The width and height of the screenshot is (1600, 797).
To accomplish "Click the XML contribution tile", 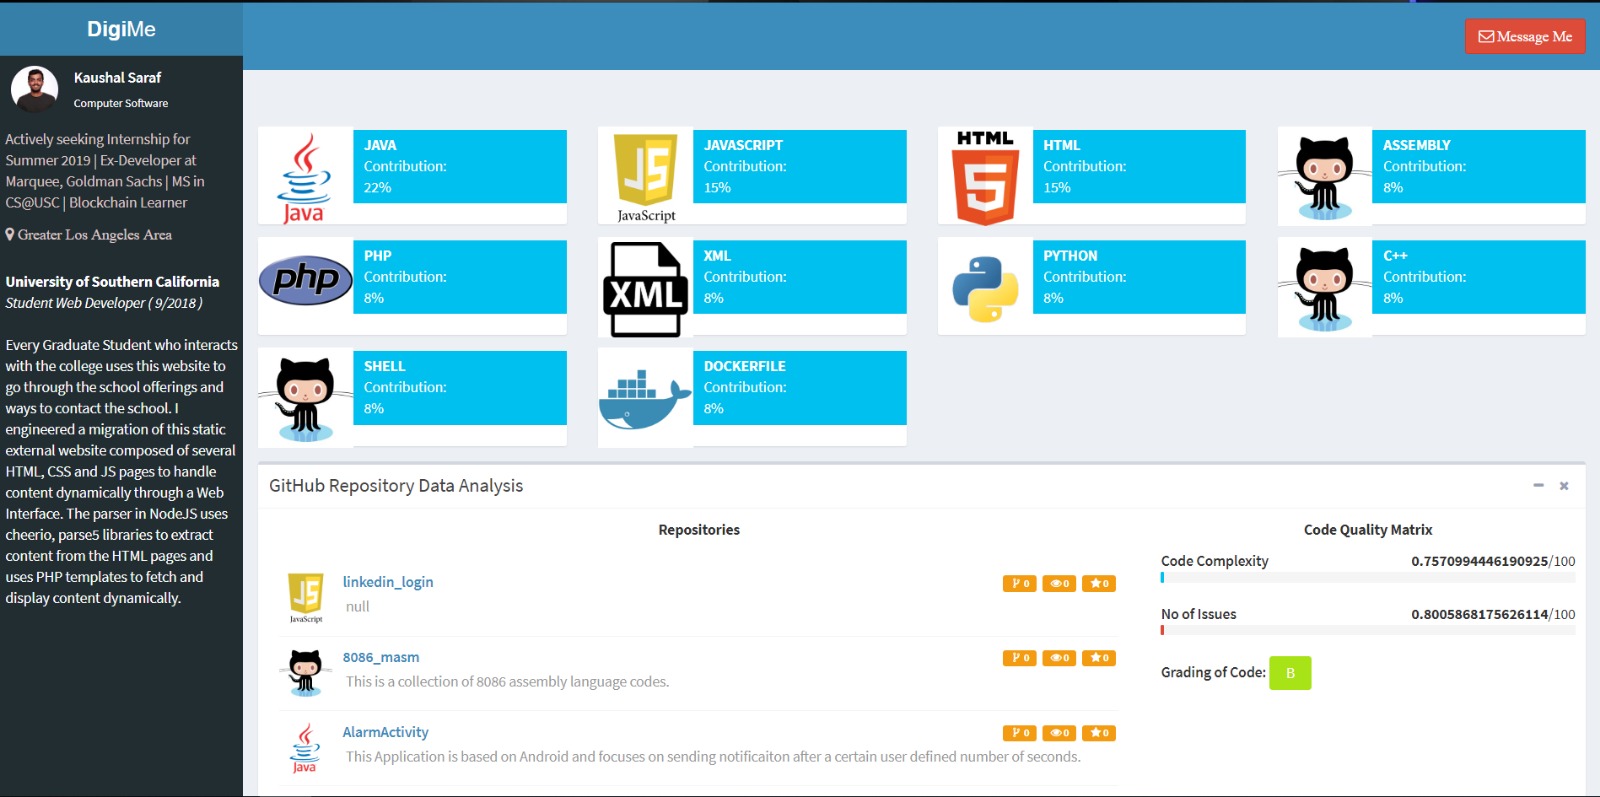I will pyautogui.click(x=800, y=277).
